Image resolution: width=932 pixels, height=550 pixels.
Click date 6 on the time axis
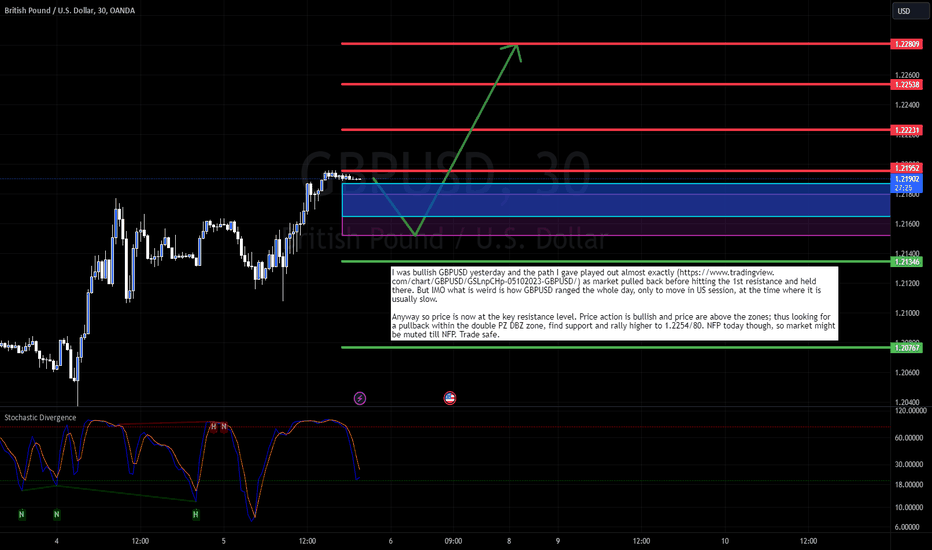tap(391, 541)
